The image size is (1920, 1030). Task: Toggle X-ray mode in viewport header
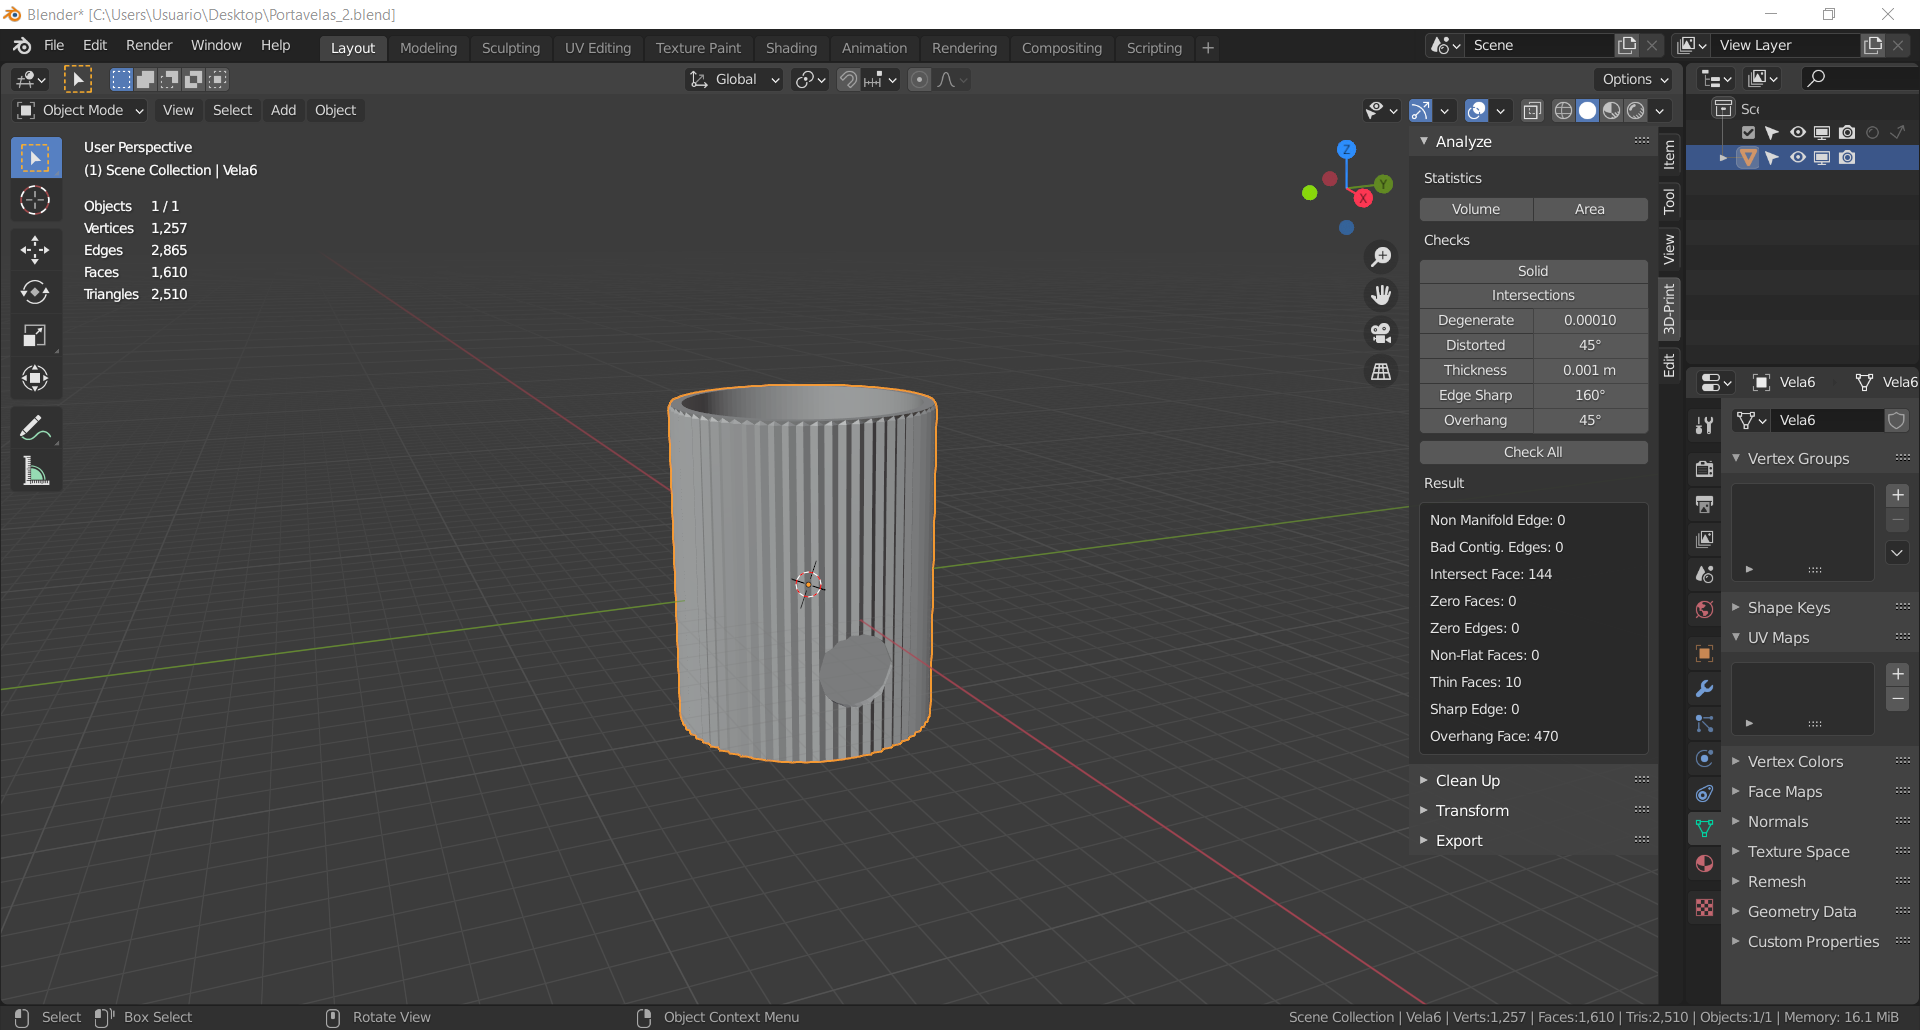[x=1532, y=110]
